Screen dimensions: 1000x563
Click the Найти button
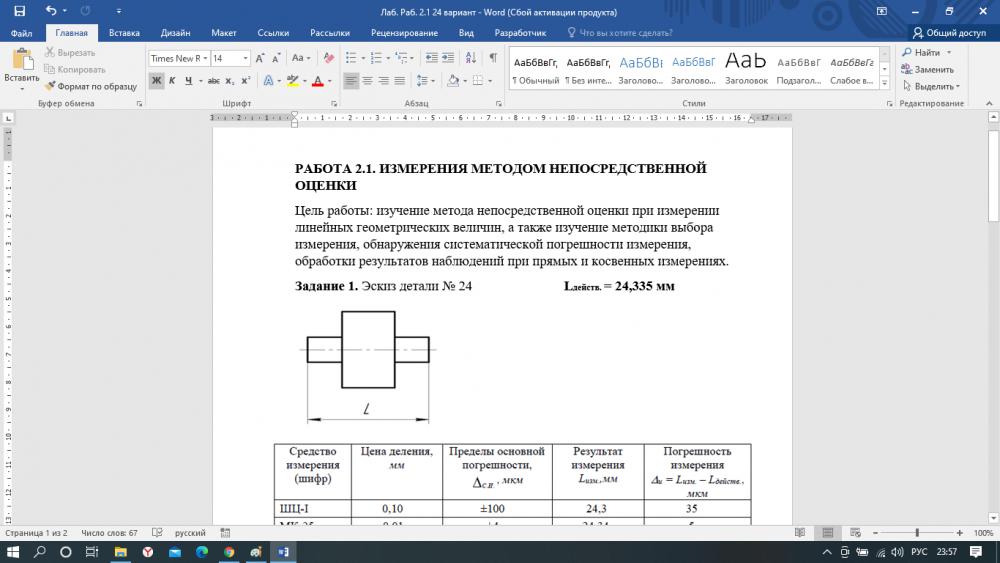tap(922, 52)
